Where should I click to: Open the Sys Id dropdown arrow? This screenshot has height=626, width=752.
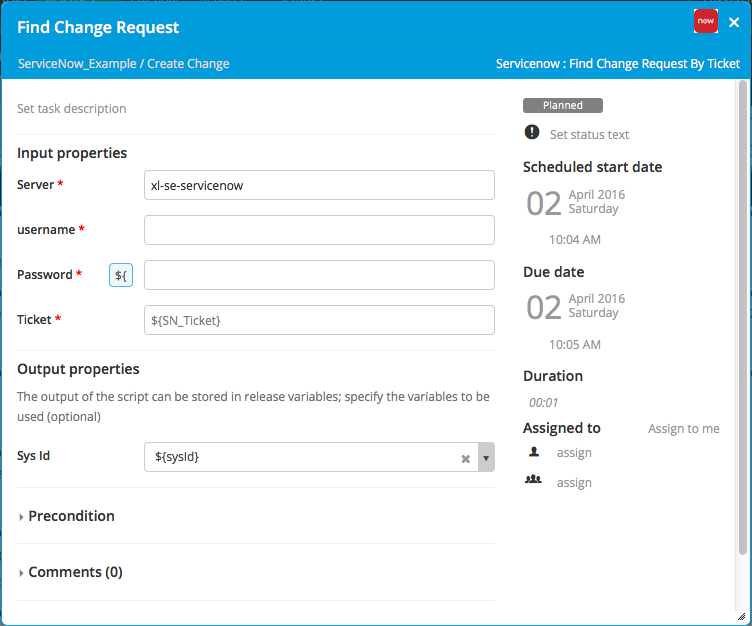(486, 457)
